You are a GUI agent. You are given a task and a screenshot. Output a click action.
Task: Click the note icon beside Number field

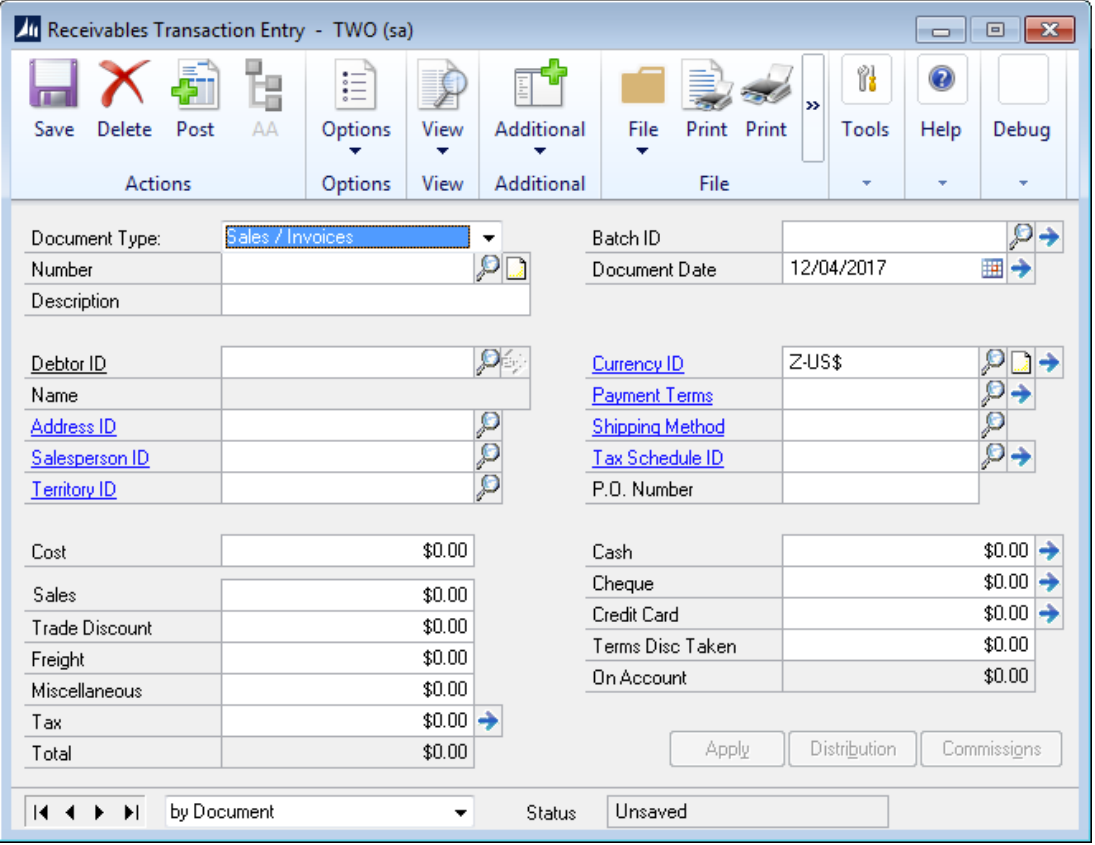[516, 269]
